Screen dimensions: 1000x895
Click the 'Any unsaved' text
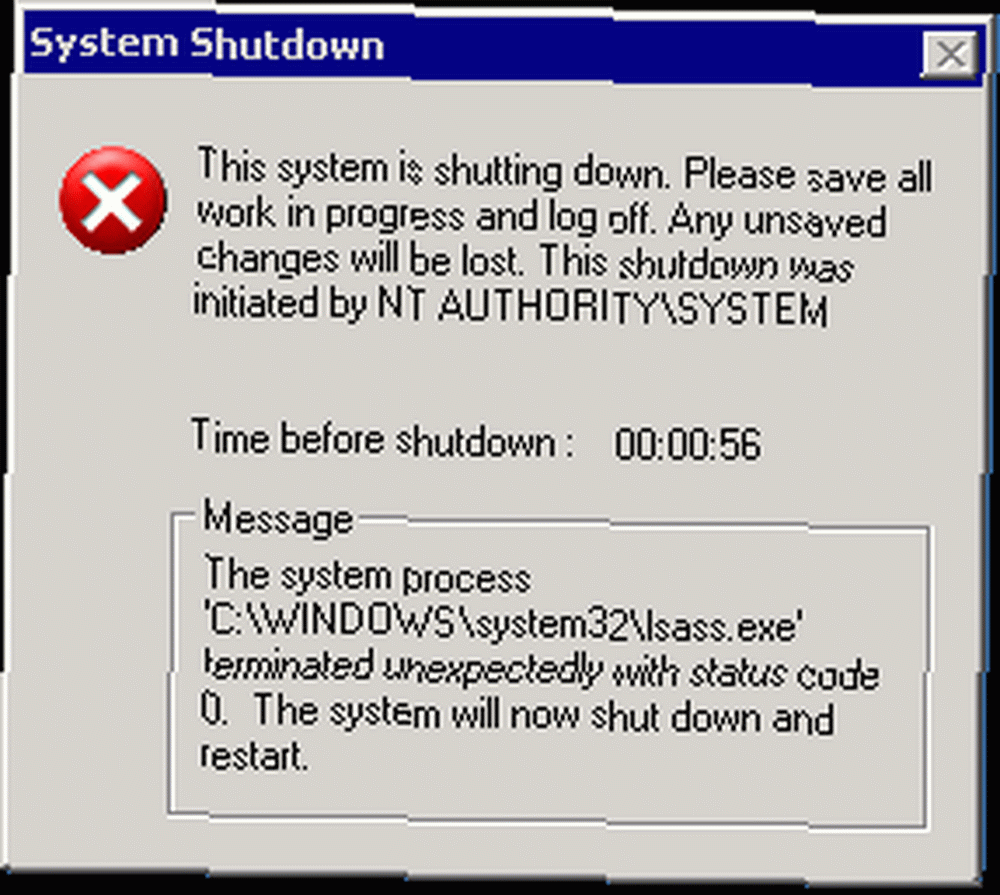point(777,221)
